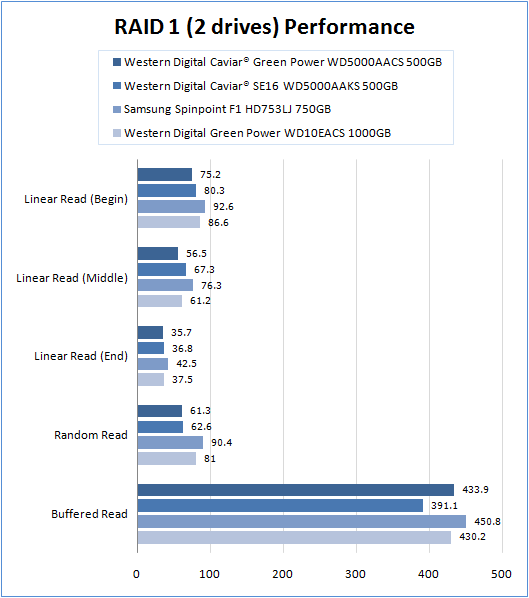Screen dimensions: 529x598
Task: Click the x-axis value 0
Action: pos(137,574)
